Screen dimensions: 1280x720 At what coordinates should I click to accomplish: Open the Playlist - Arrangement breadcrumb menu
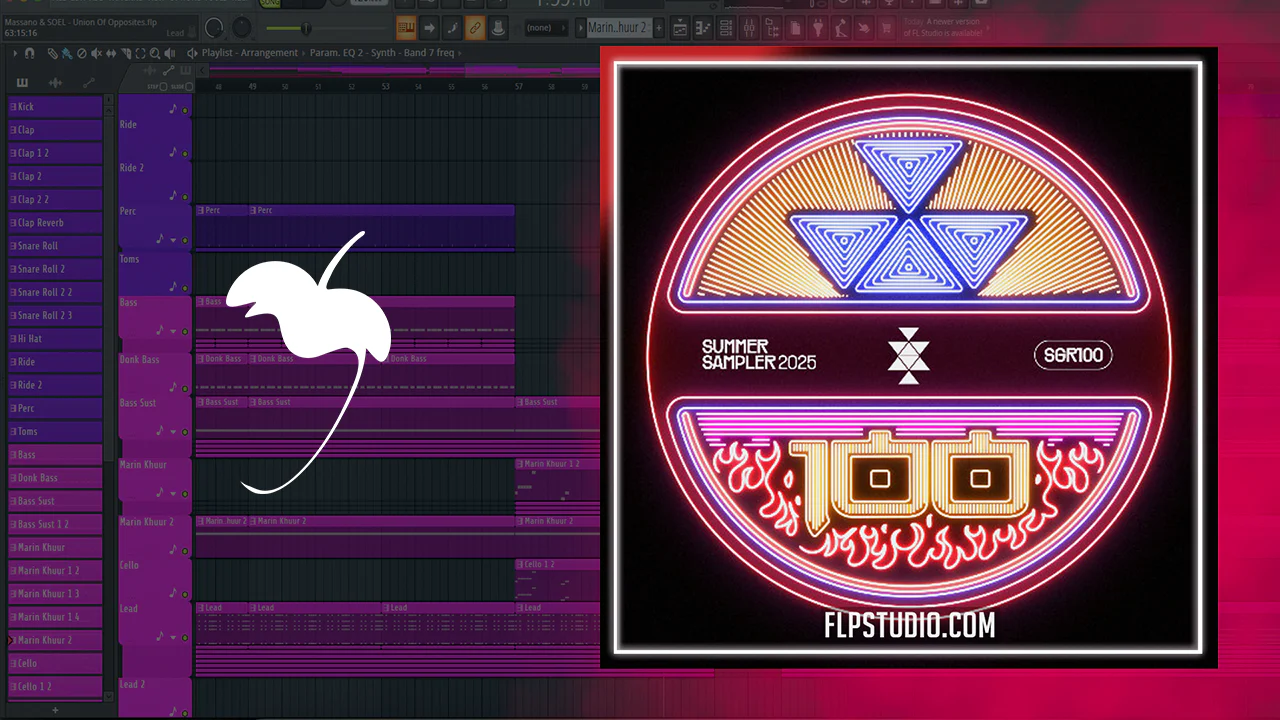[x=250, y=53]
